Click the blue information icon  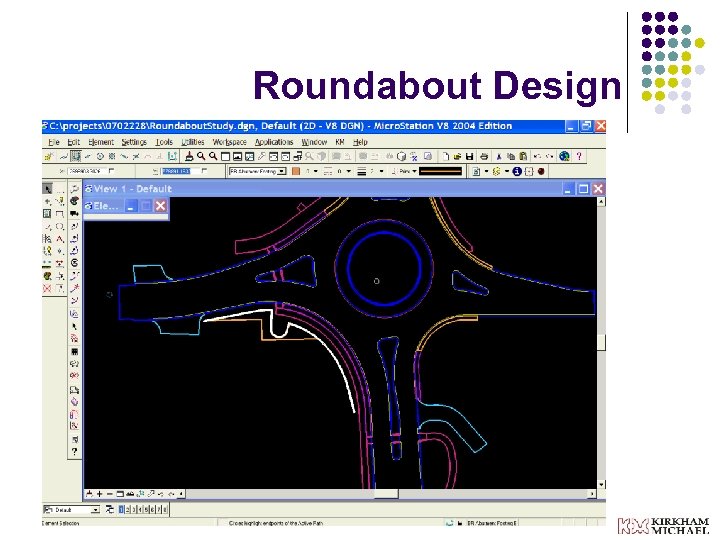tap(517, 171)
